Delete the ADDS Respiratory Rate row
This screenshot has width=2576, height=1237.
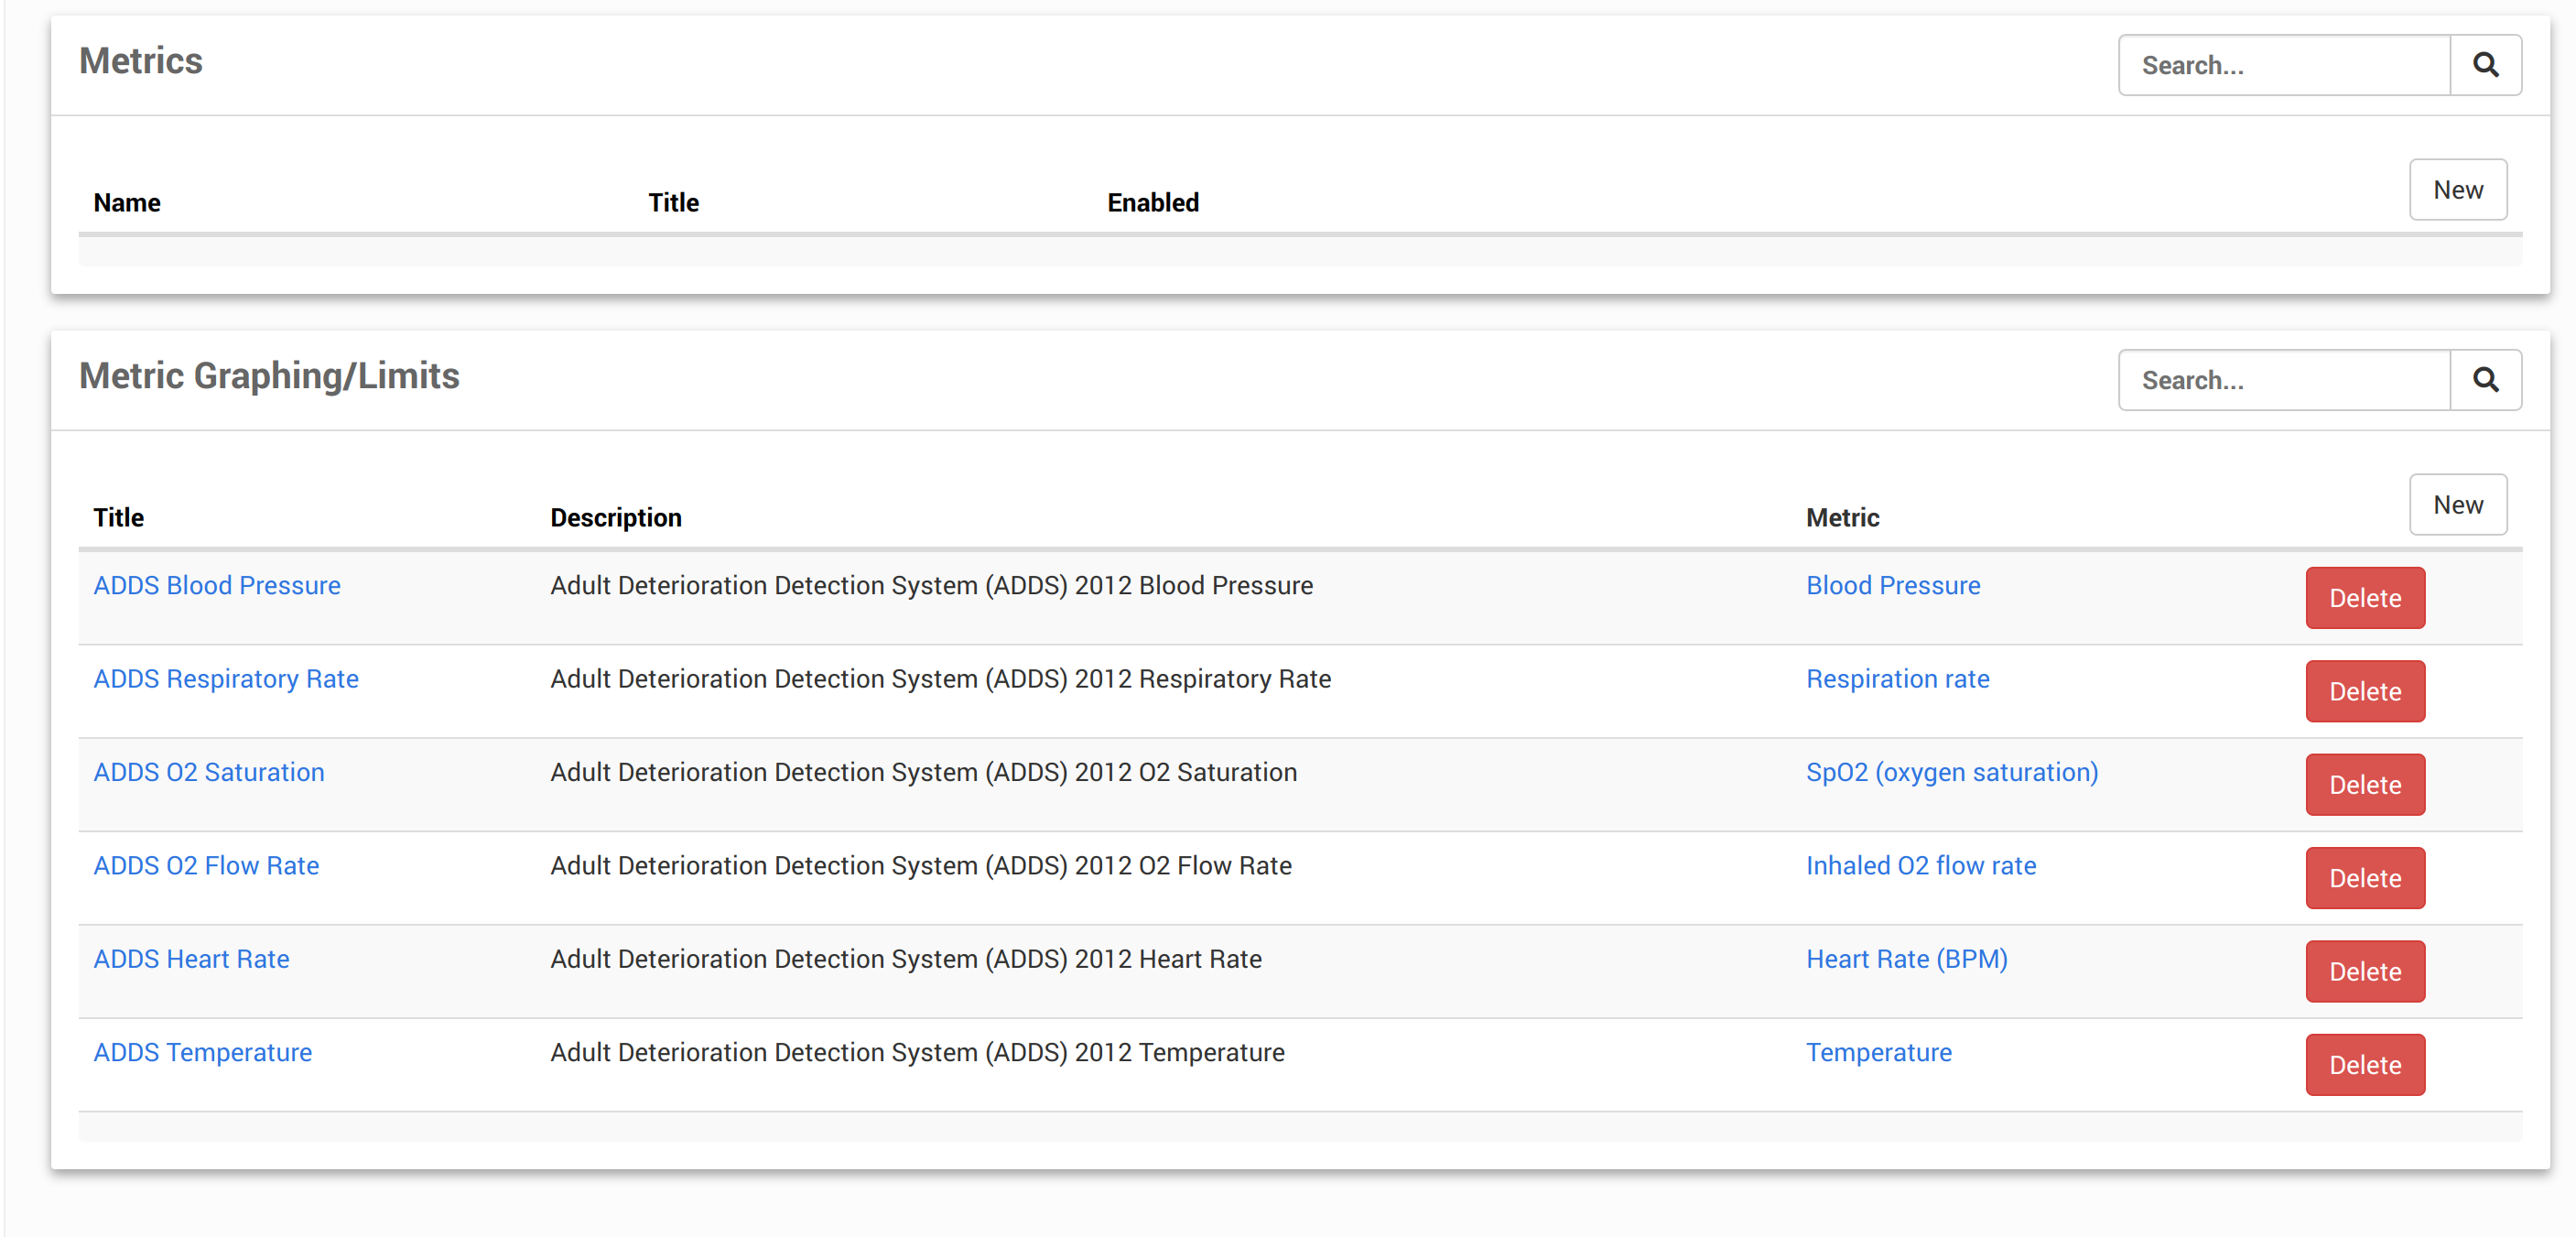[2364, 691]
